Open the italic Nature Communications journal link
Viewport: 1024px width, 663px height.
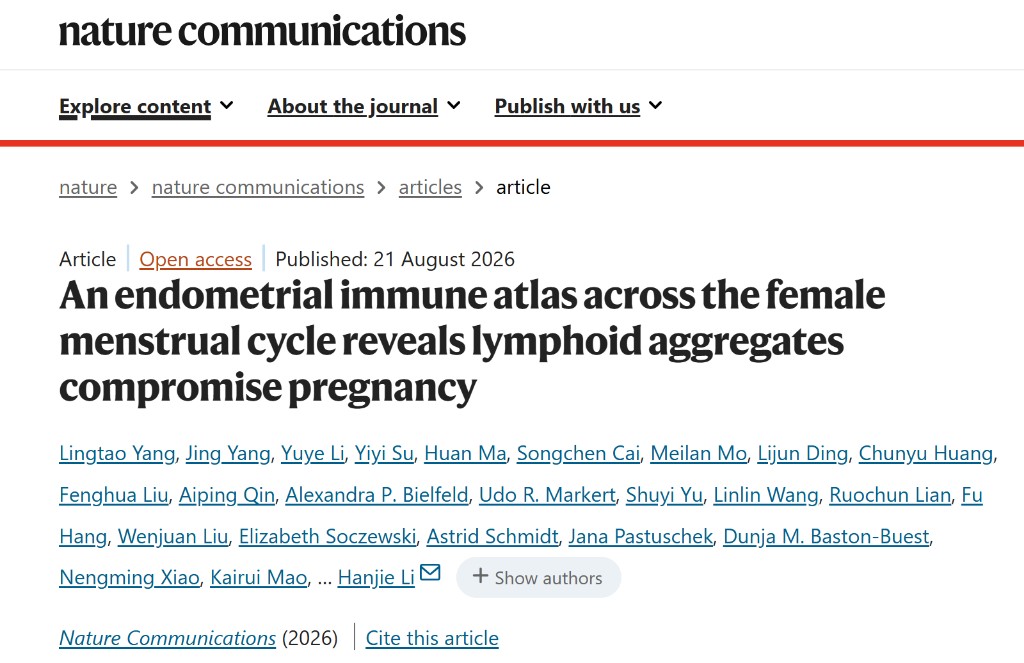[x=167, y=638]
